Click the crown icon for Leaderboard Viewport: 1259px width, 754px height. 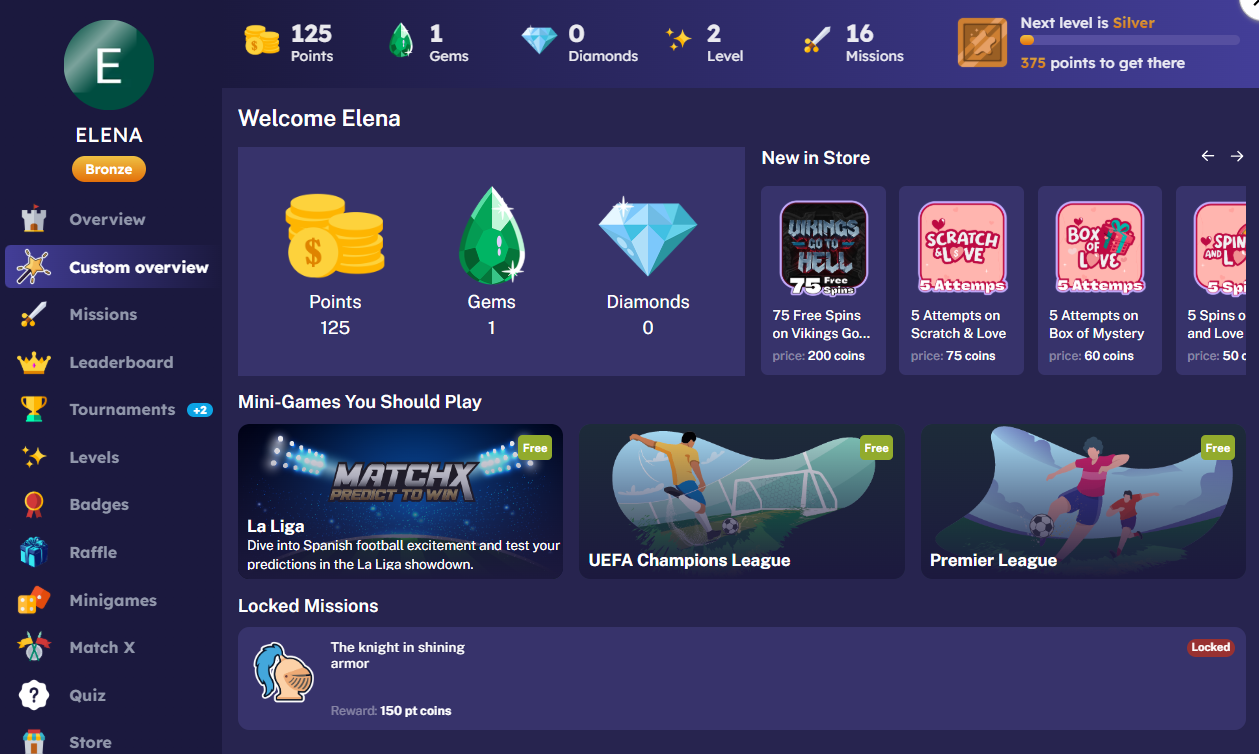pyautogui.click(x=34, y=362)
